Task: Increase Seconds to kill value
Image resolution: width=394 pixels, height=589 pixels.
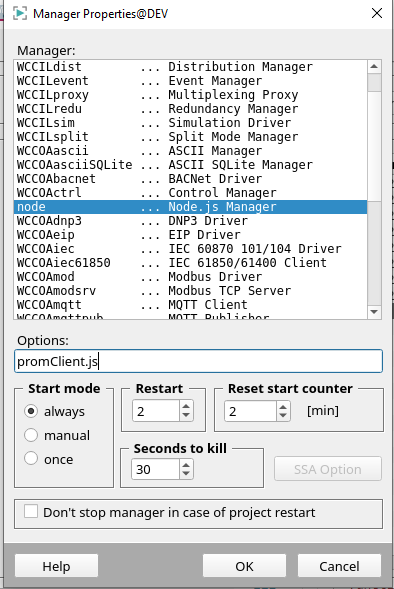Action: coord(186,464)
